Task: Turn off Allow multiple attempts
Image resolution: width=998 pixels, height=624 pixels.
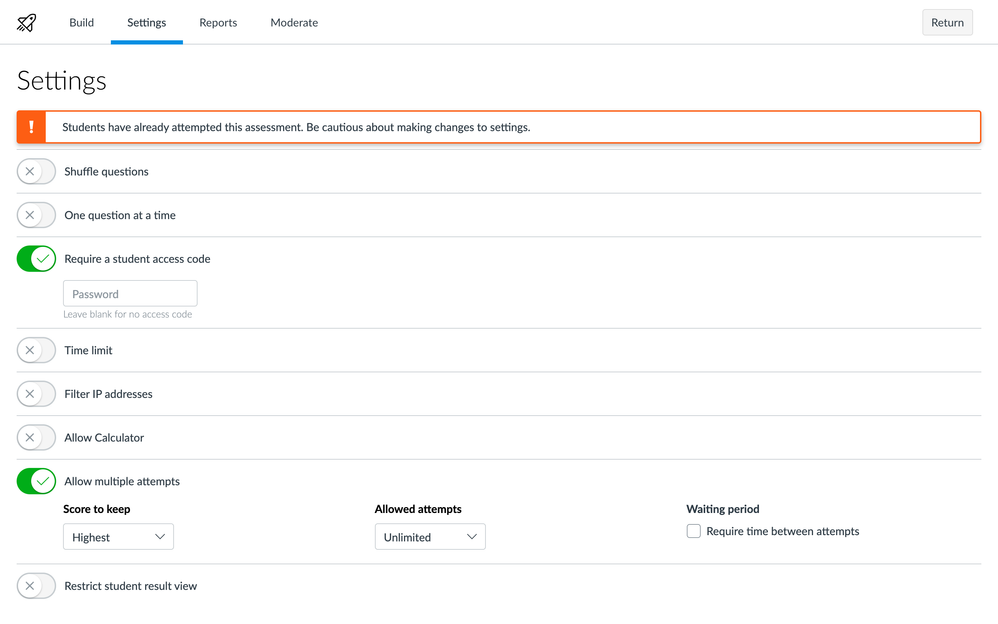Action: (36, 482)
